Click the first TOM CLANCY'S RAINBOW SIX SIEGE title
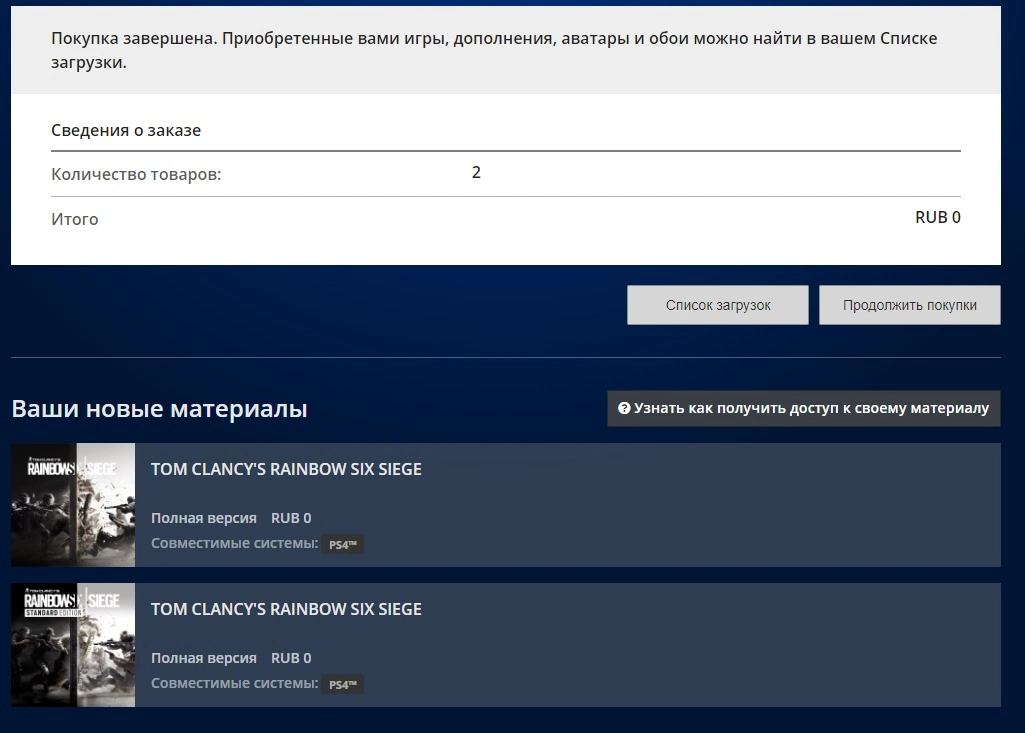 pyautogui.click(x=286, y=469)
